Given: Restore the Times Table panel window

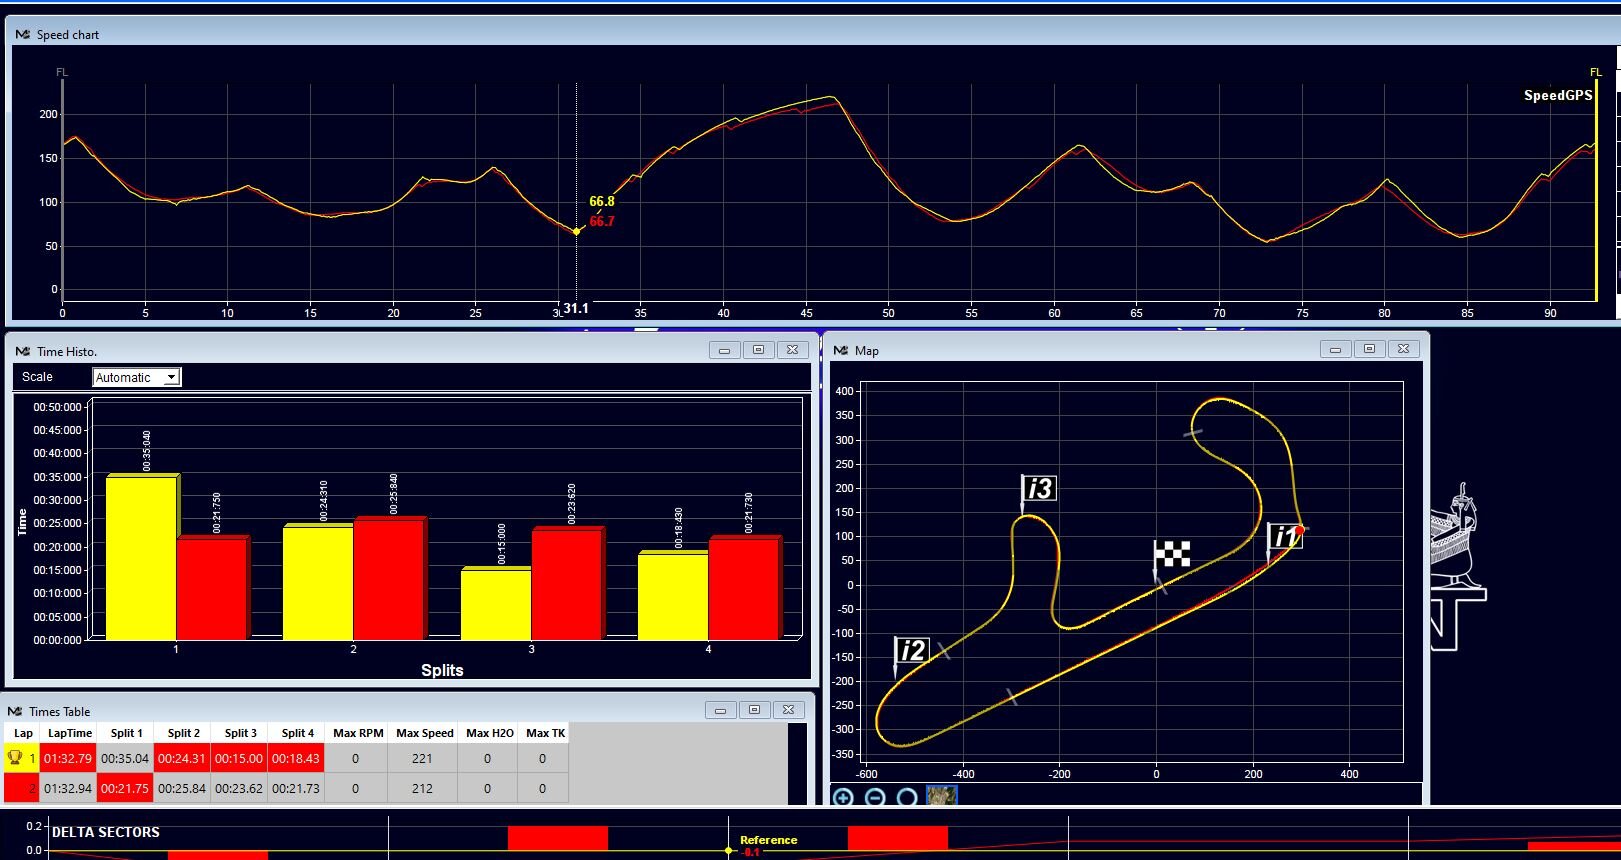Looking at the screenshot, I should pos(754,710).
